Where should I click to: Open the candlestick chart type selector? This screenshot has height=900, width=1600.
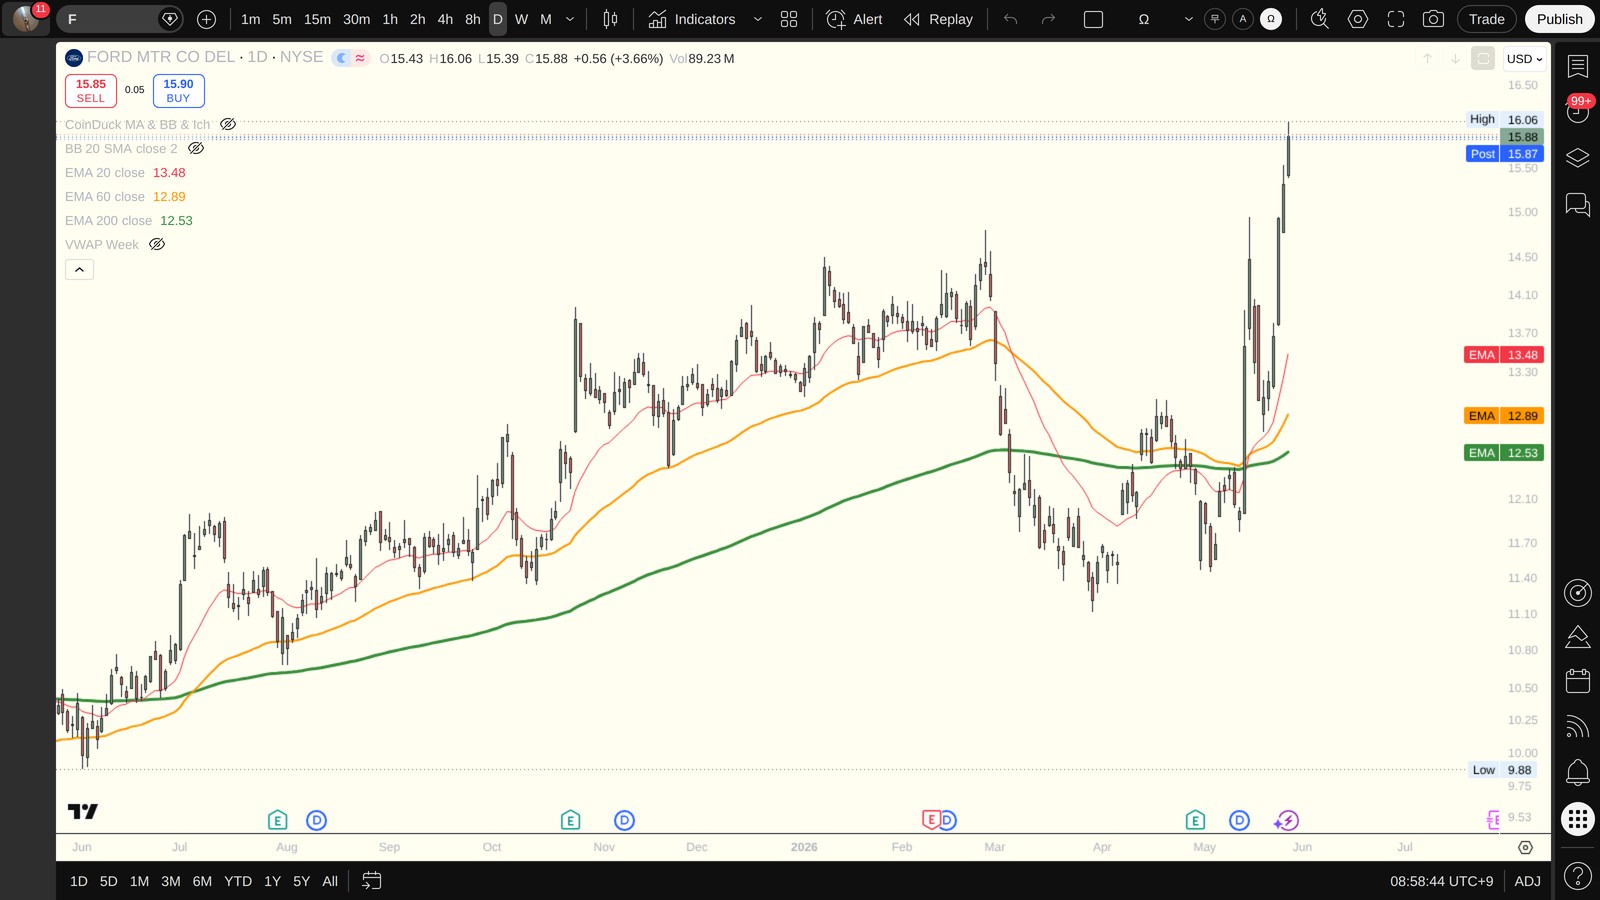[x=610, y=19]
